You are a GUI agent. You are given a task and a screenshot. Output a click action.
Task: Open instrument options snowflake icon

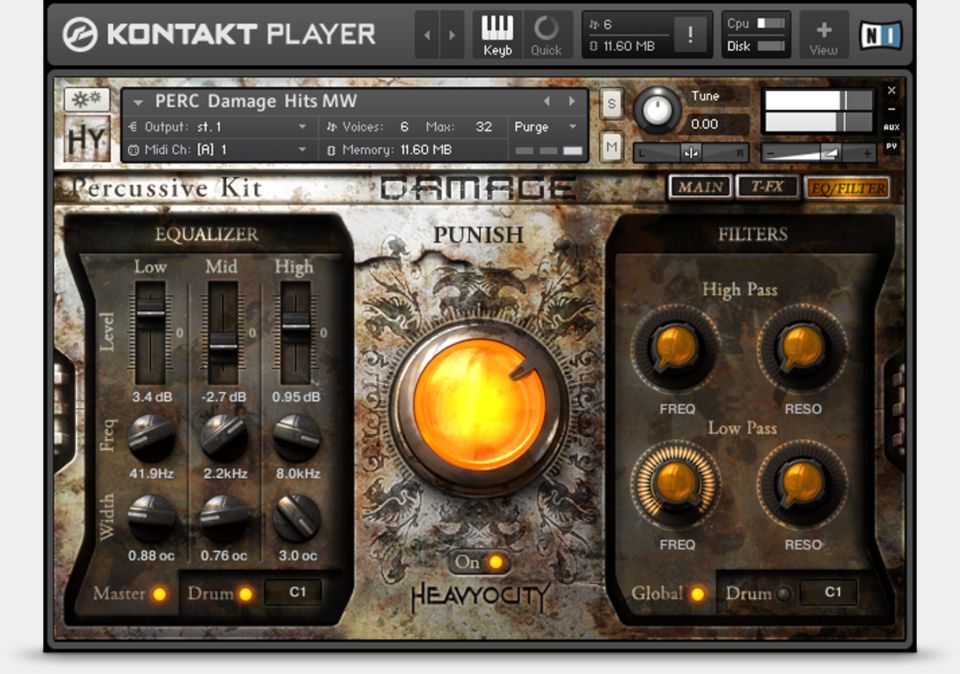[x=86, y=100]
